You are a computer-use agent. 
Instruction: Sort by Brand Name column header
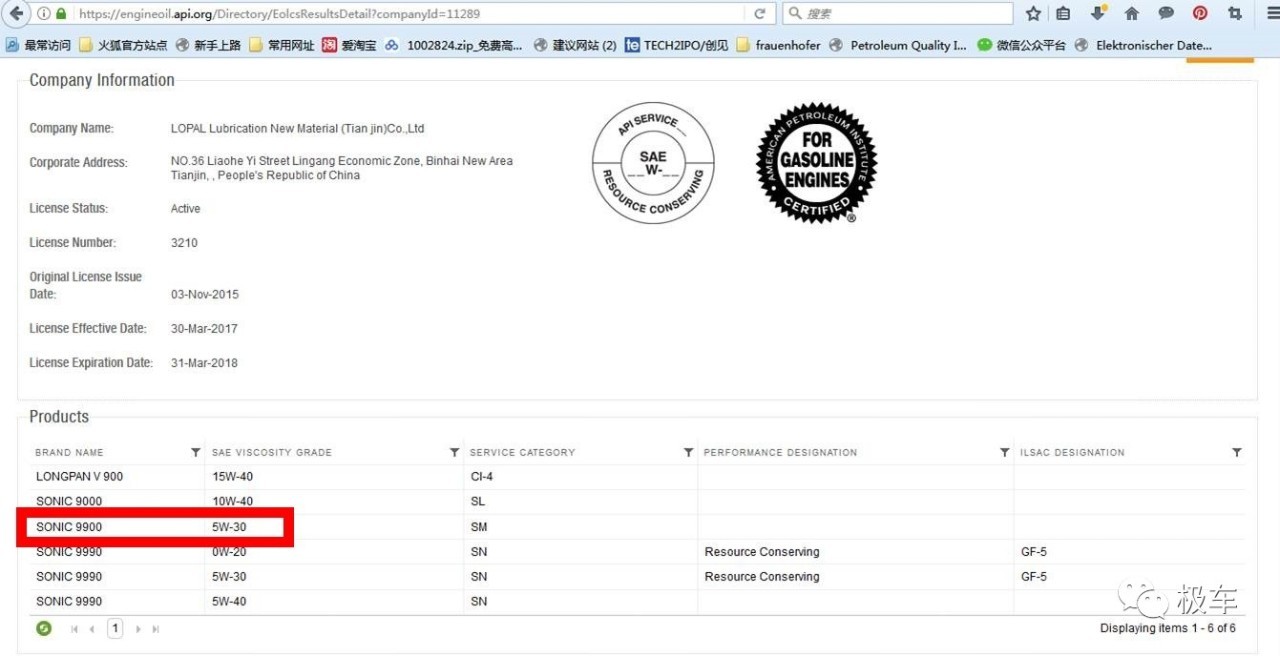[x=69, y=453]
